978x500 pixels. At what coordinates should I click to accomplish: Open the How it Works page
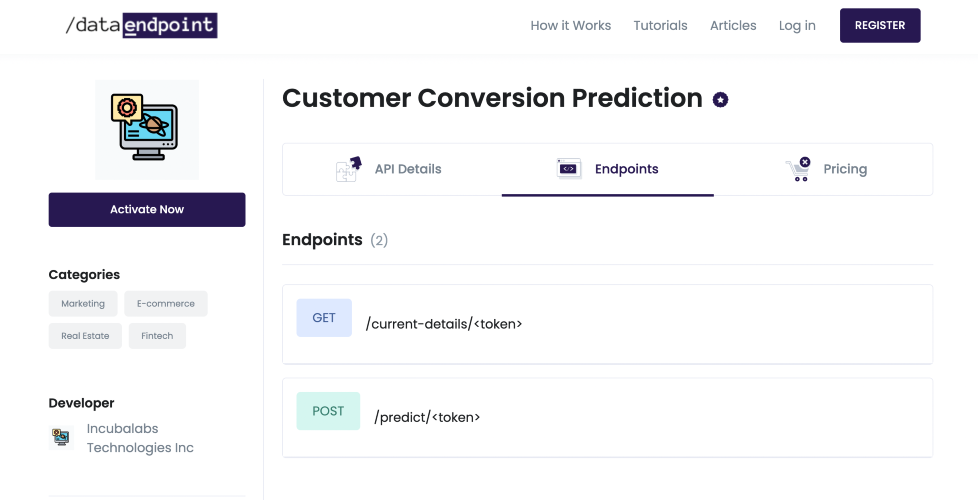click(x=571, y=26)
